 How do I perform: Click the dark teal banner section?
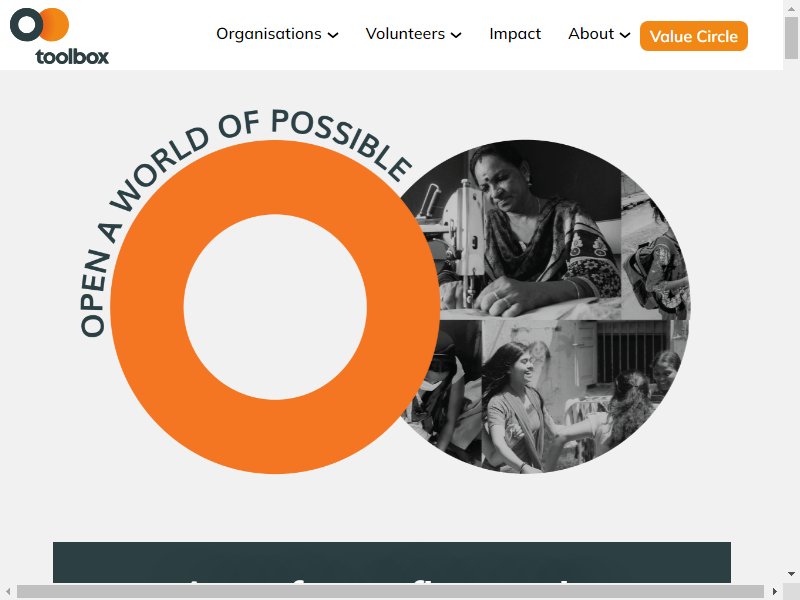point(392,562)
